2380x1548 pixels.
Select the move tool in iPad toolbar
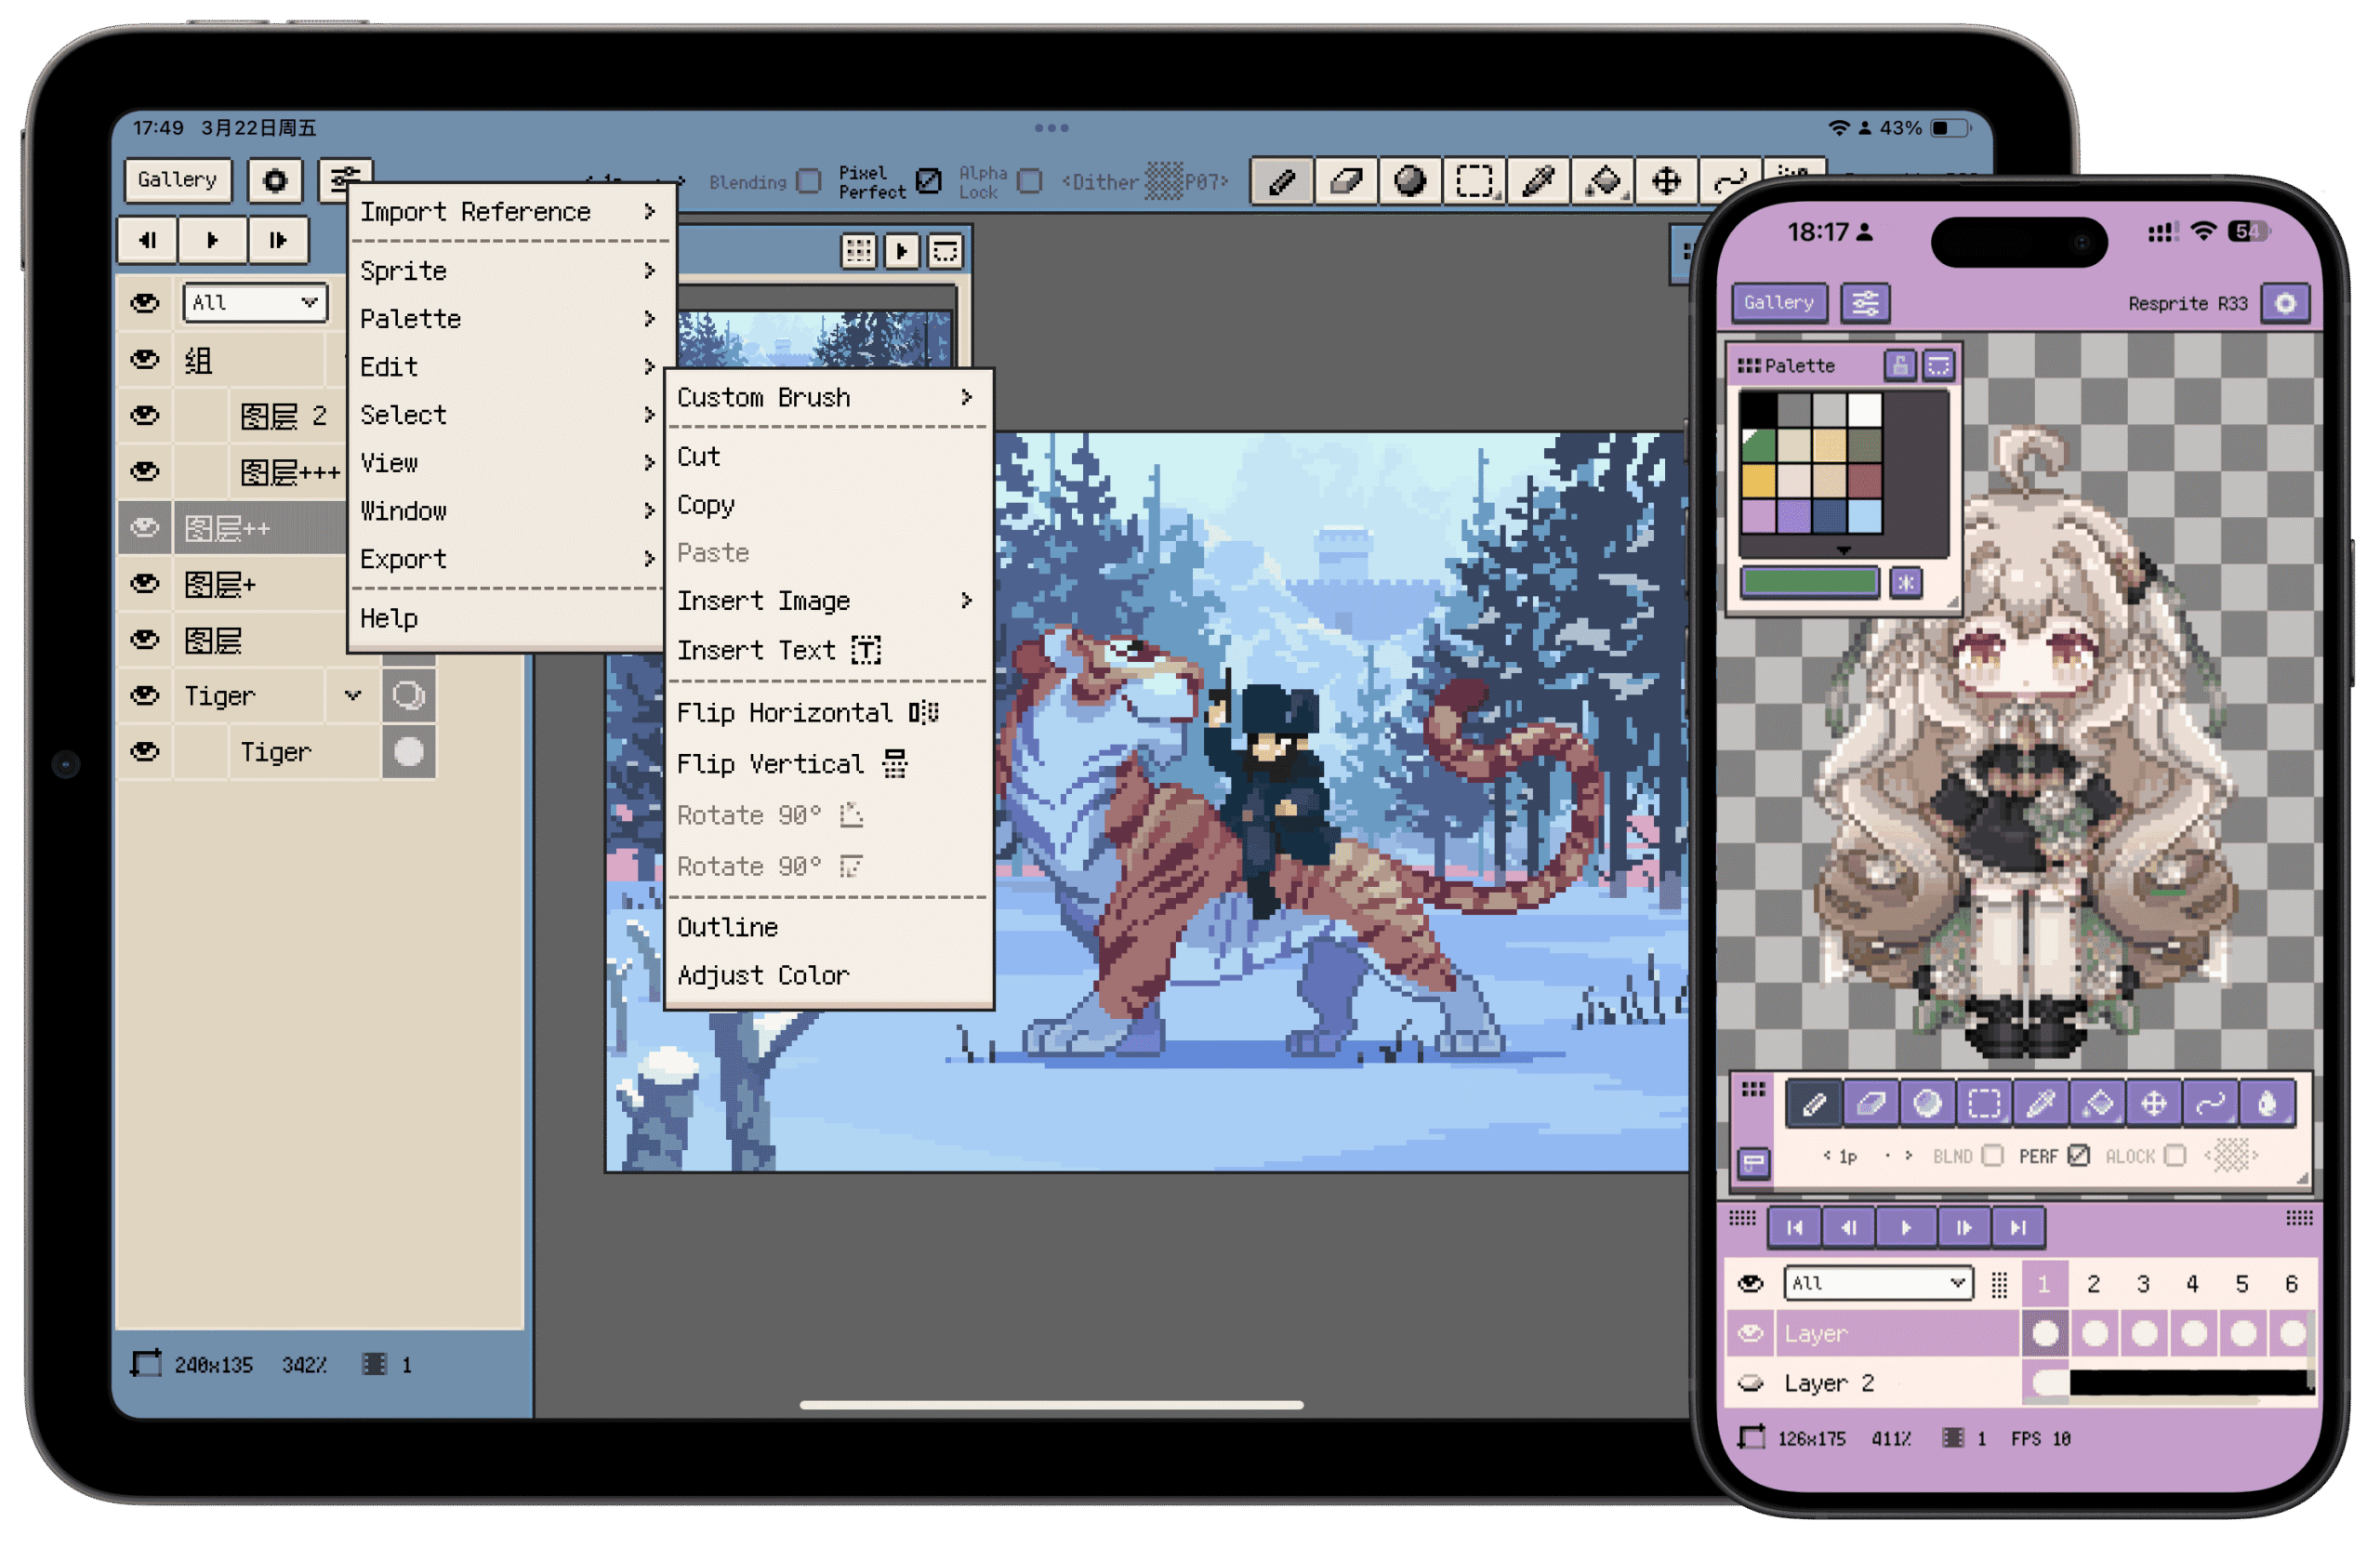point(1666,181)
